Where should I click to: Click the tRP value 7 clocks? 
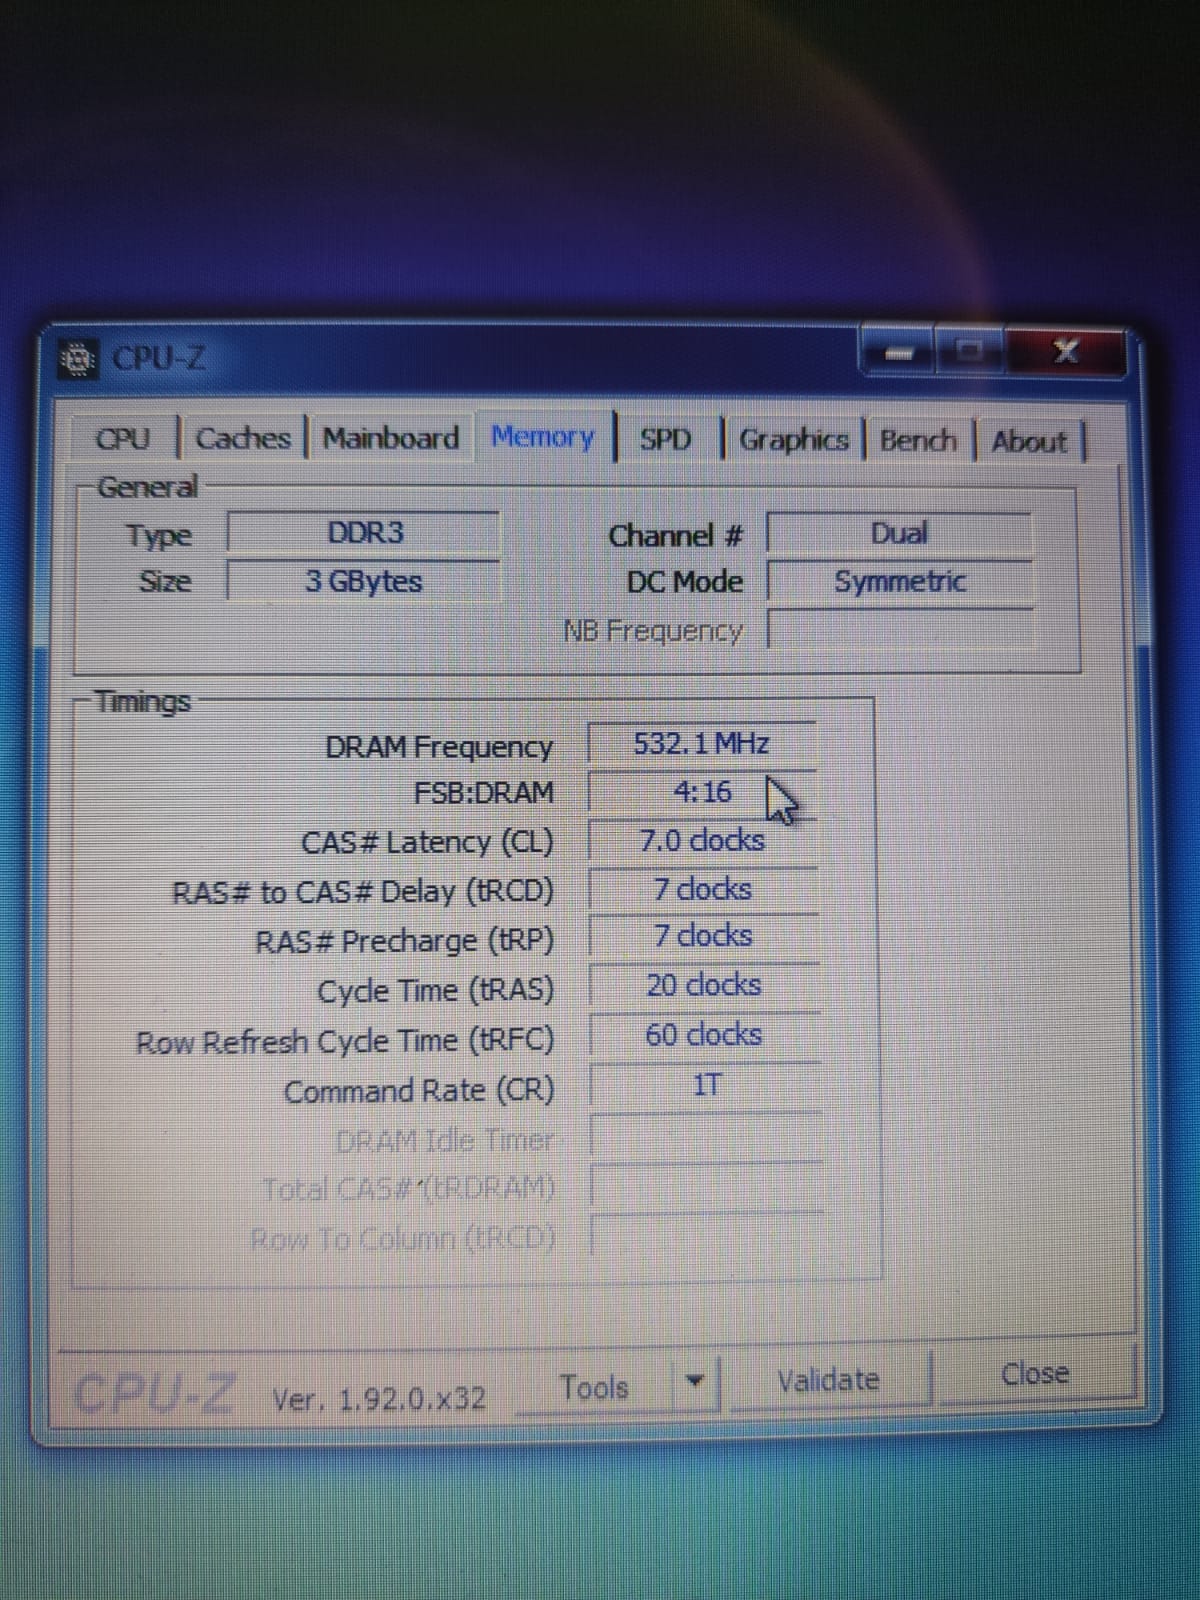[704, 936]
